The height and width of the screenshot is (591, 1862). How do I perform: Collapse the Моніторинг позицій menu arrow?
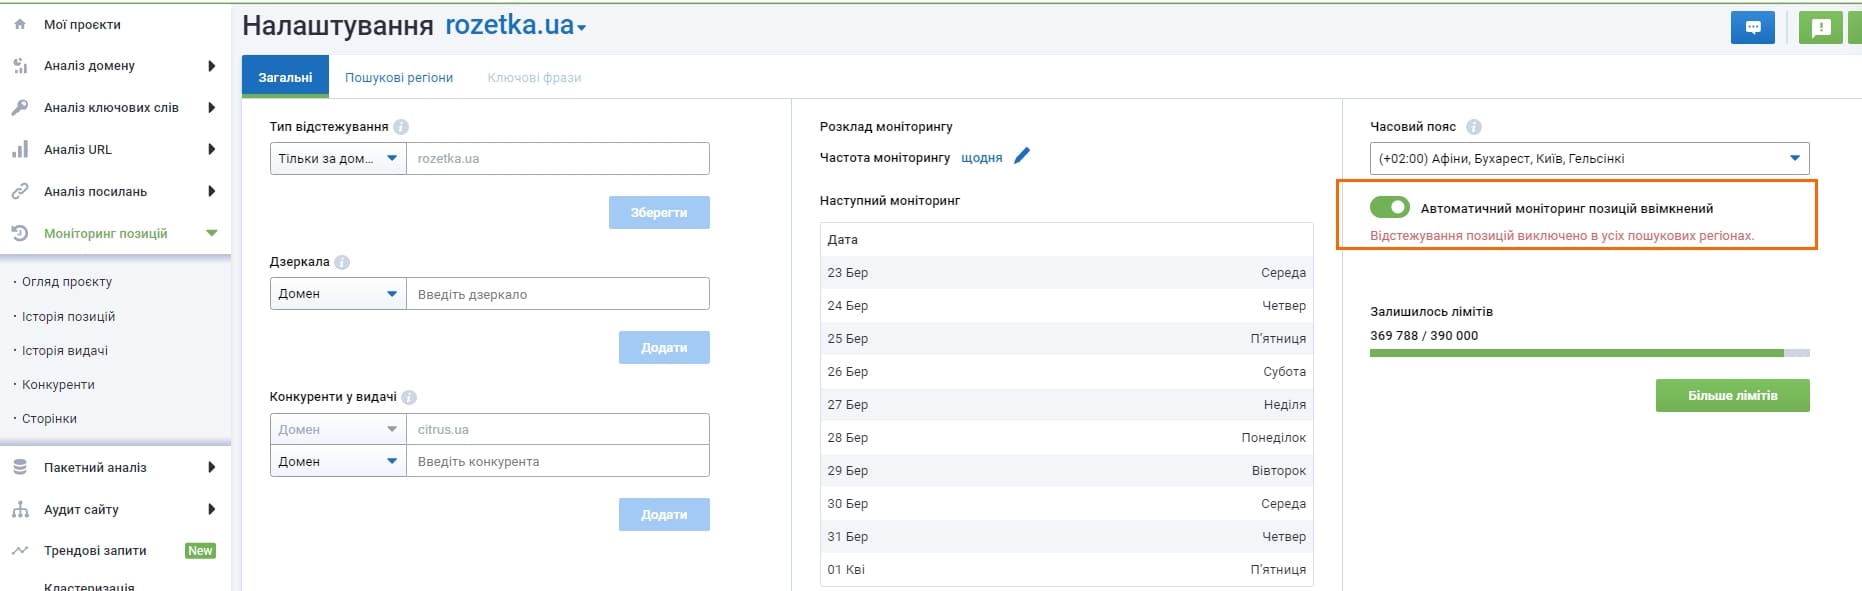211,234
